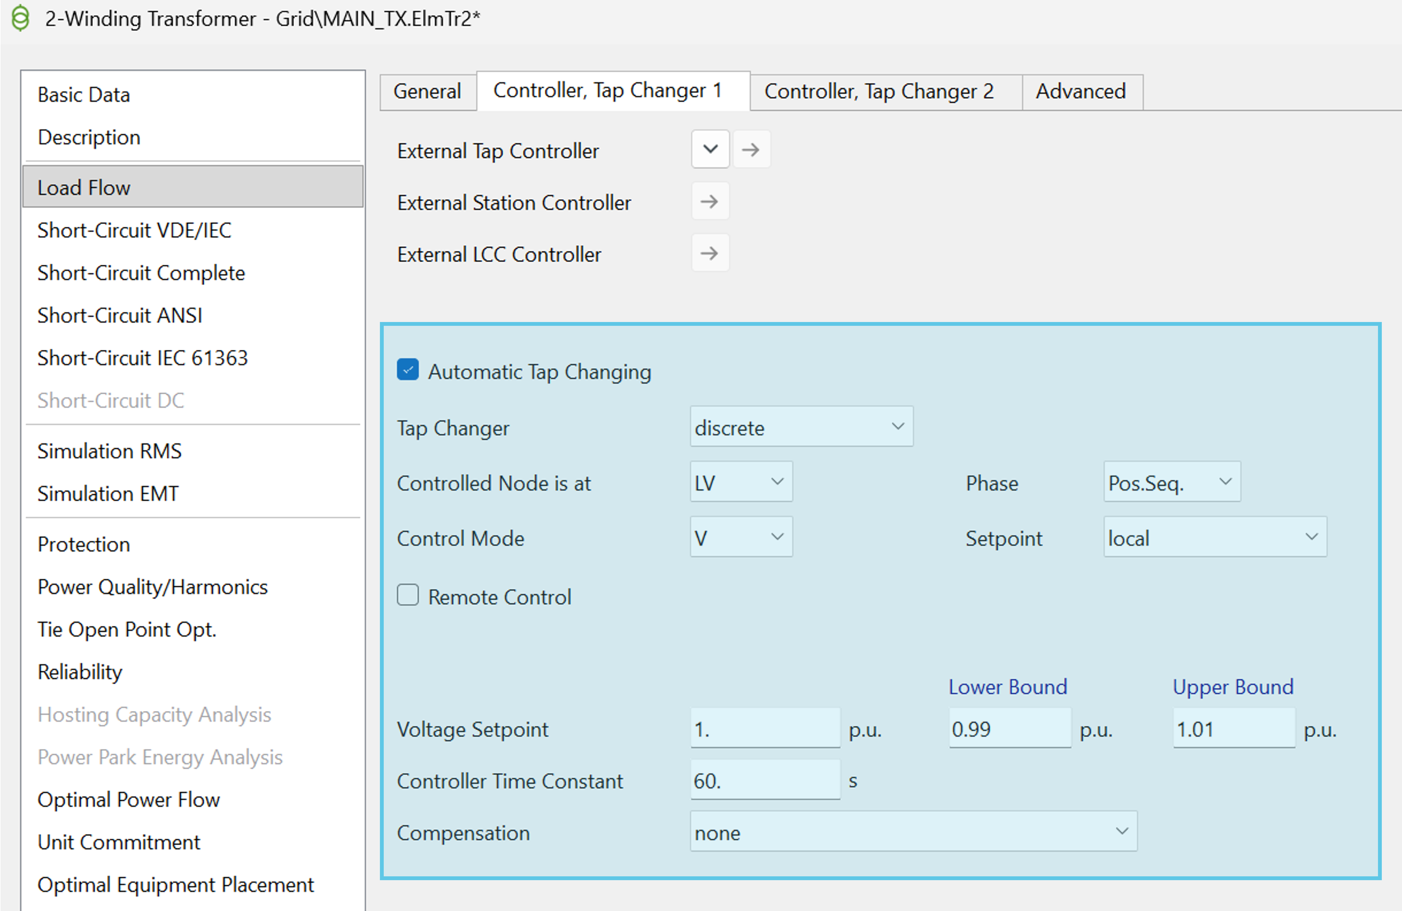1402x911 pixels.
Task: Open the Protection page
Action: tap(192, 544)
